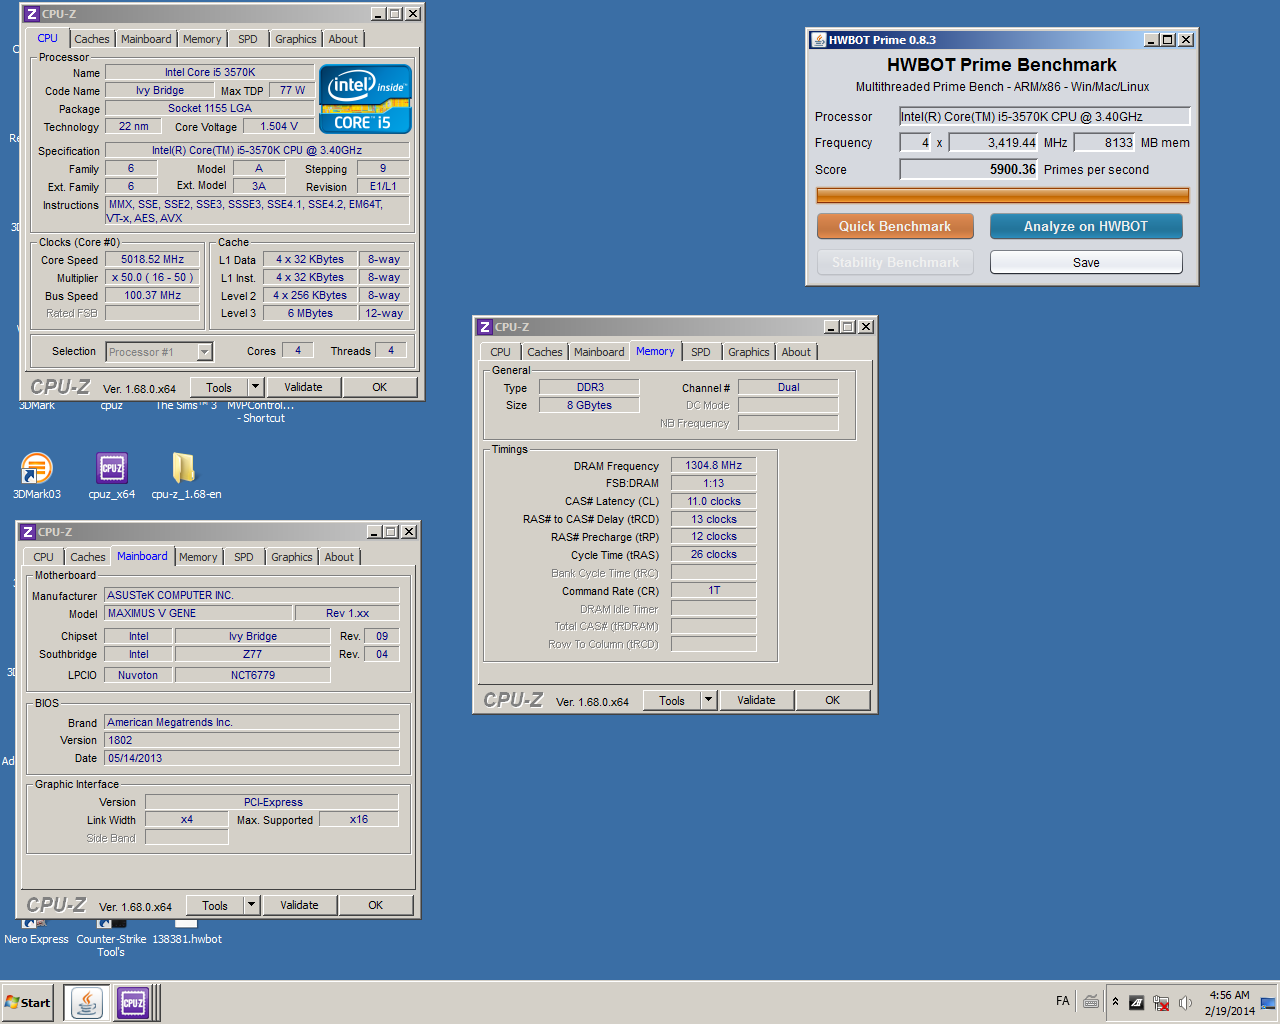This screenshot has width=1280, height=1024.
Task: Click the Core Speed value 5018.52 MHz
Action: 153,259
